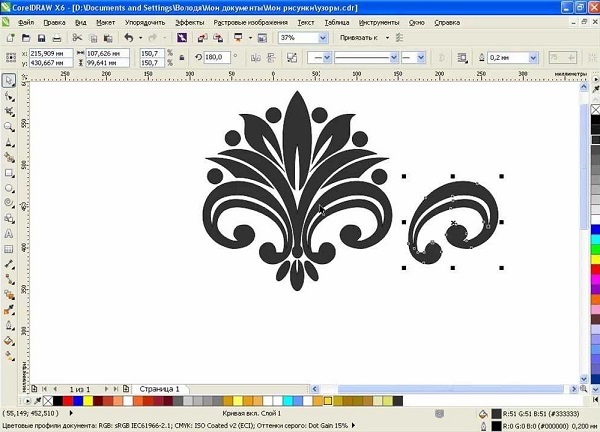Activate the Text tool
Viewport: 600px width, 432px height.
[x=9, y=233]
